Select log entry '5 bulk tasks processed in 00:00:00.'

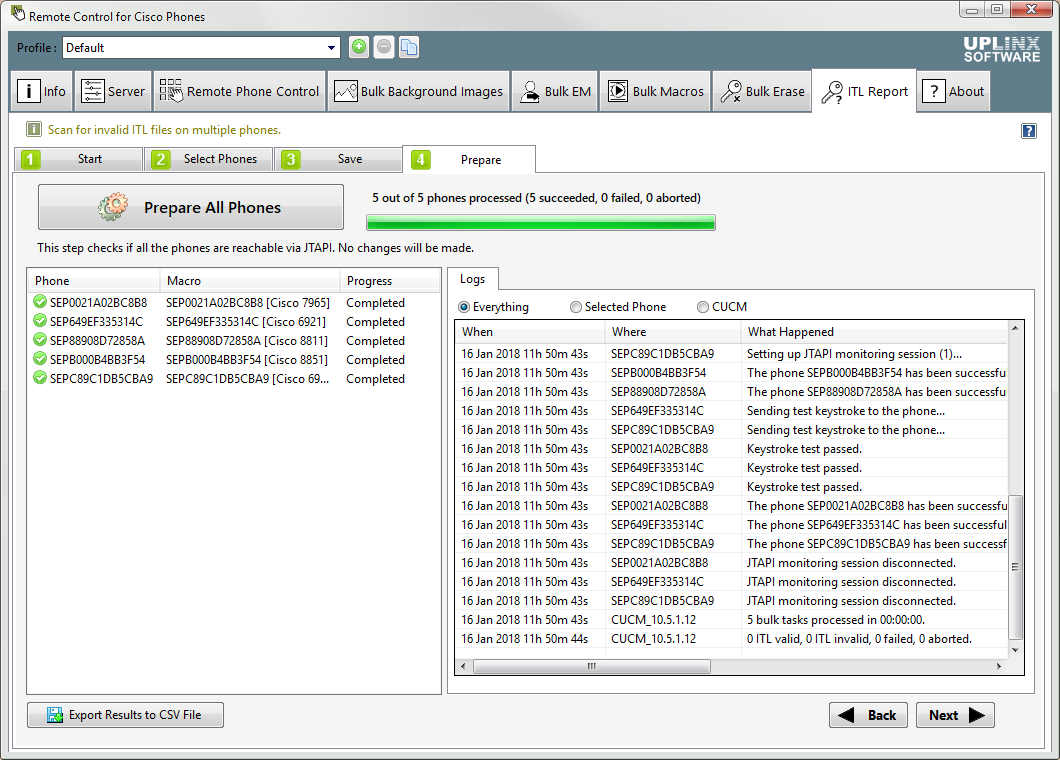click(x=836, y=620)
